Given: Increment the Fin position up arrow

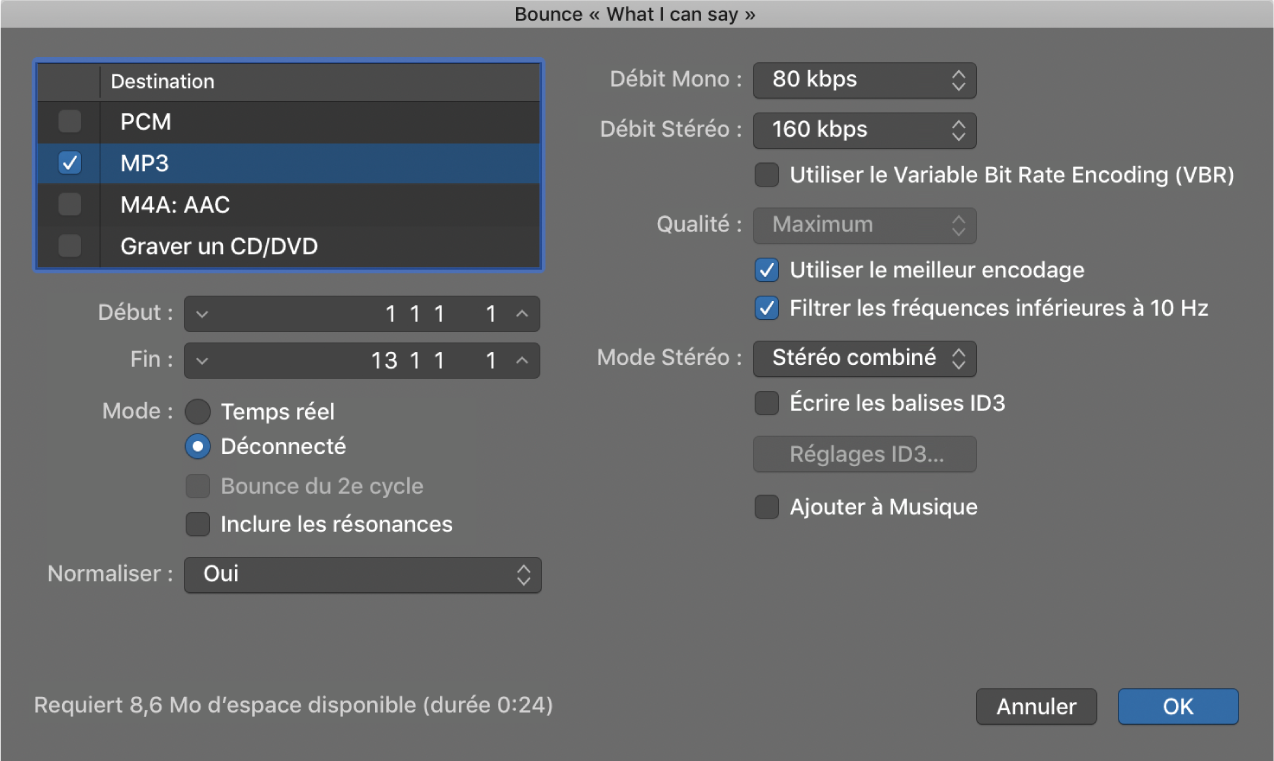Looking at the screenshot, I should [521, 361].
